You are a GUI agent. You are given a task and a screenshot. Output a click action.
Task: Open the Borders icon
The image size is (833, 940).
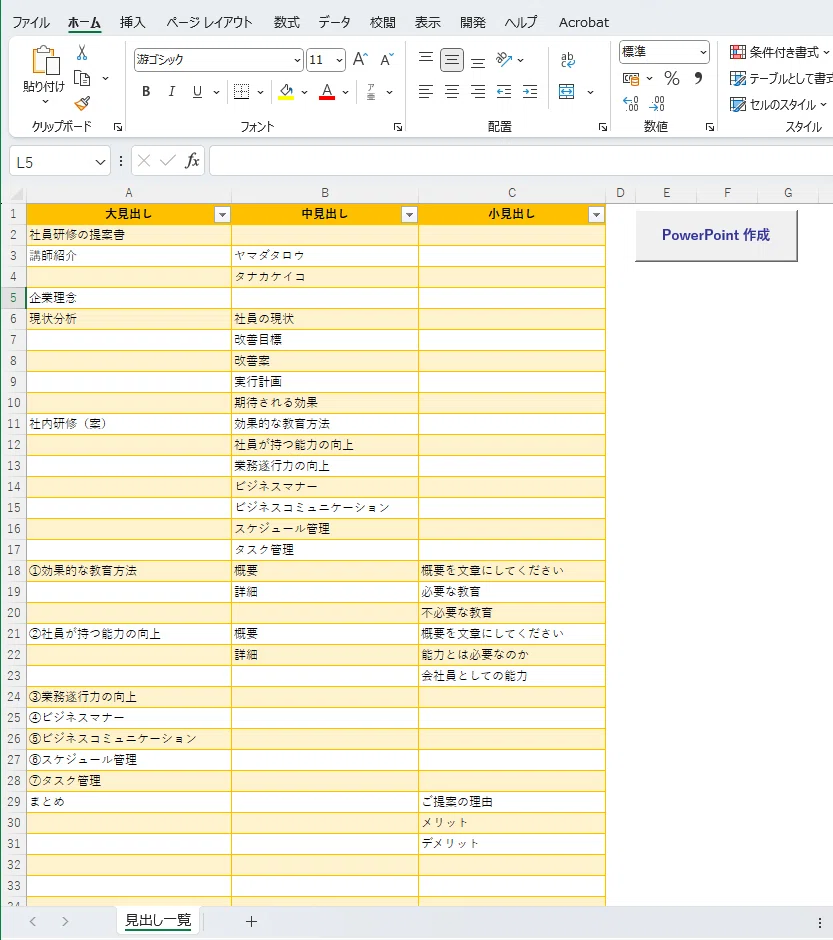(x=242, y=92)
